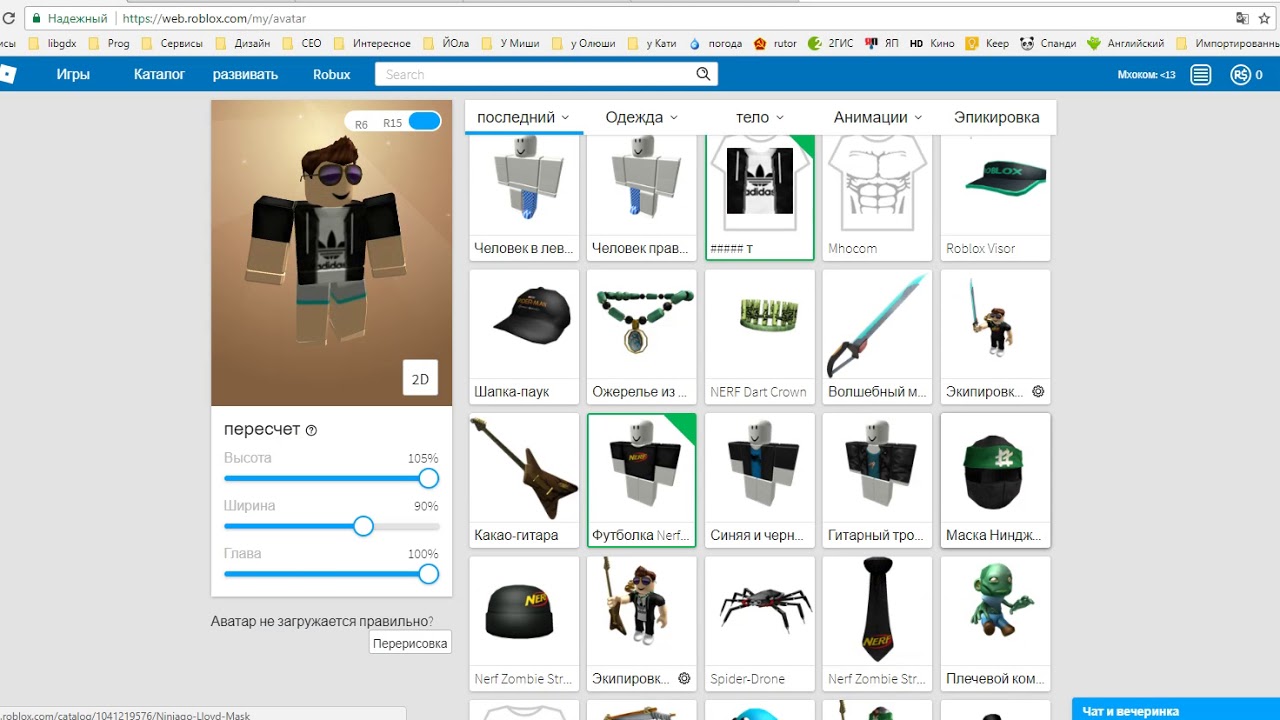
Task: Select the Ожерелье necklace item
Action: tap(642, 336)
